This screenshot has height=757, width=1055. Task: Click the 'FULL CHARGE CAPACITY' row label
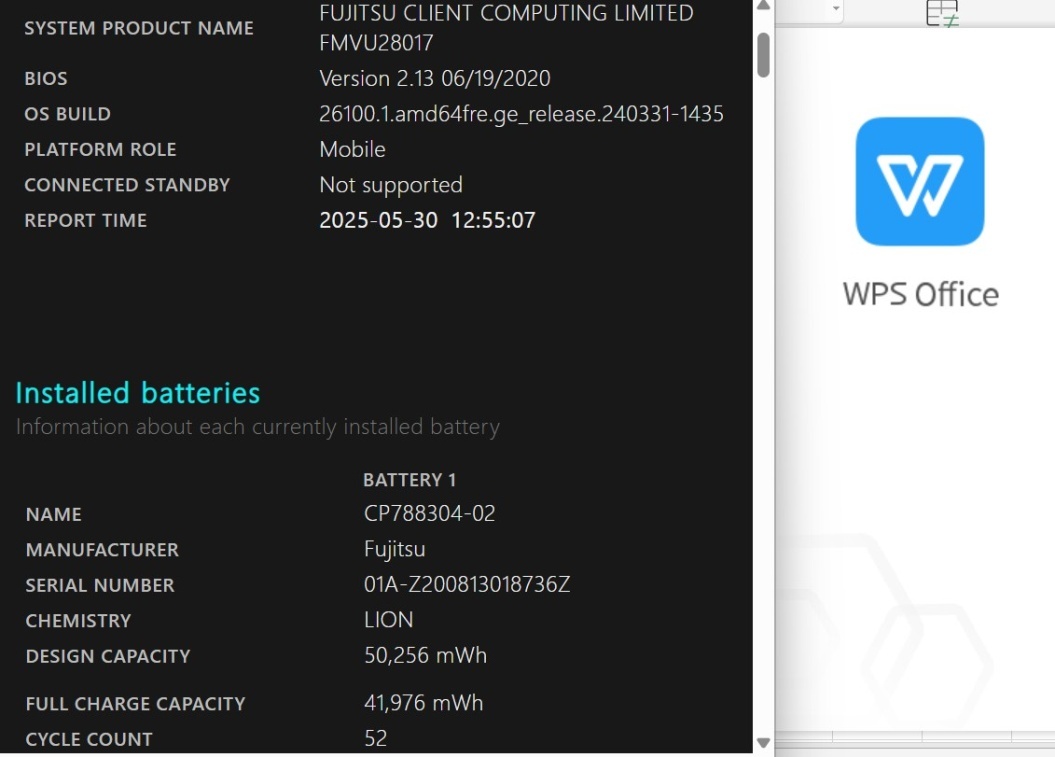136,705
